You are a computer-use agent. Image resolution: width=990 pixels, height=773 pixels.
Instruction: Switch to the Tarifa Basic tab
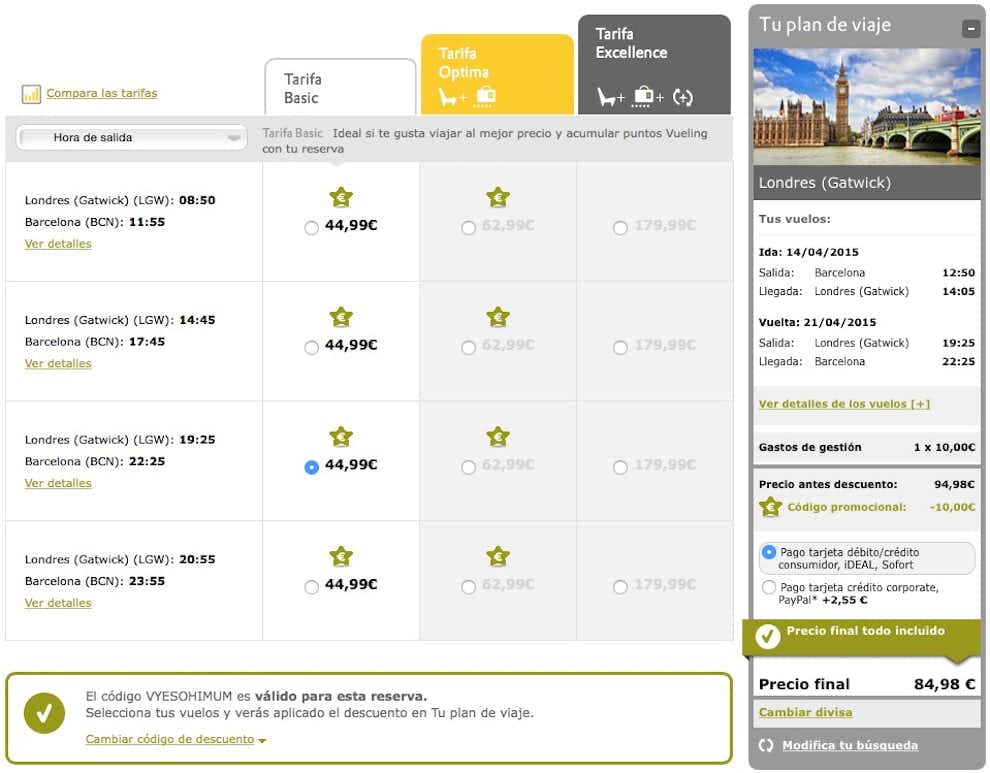tap(340, 88)
